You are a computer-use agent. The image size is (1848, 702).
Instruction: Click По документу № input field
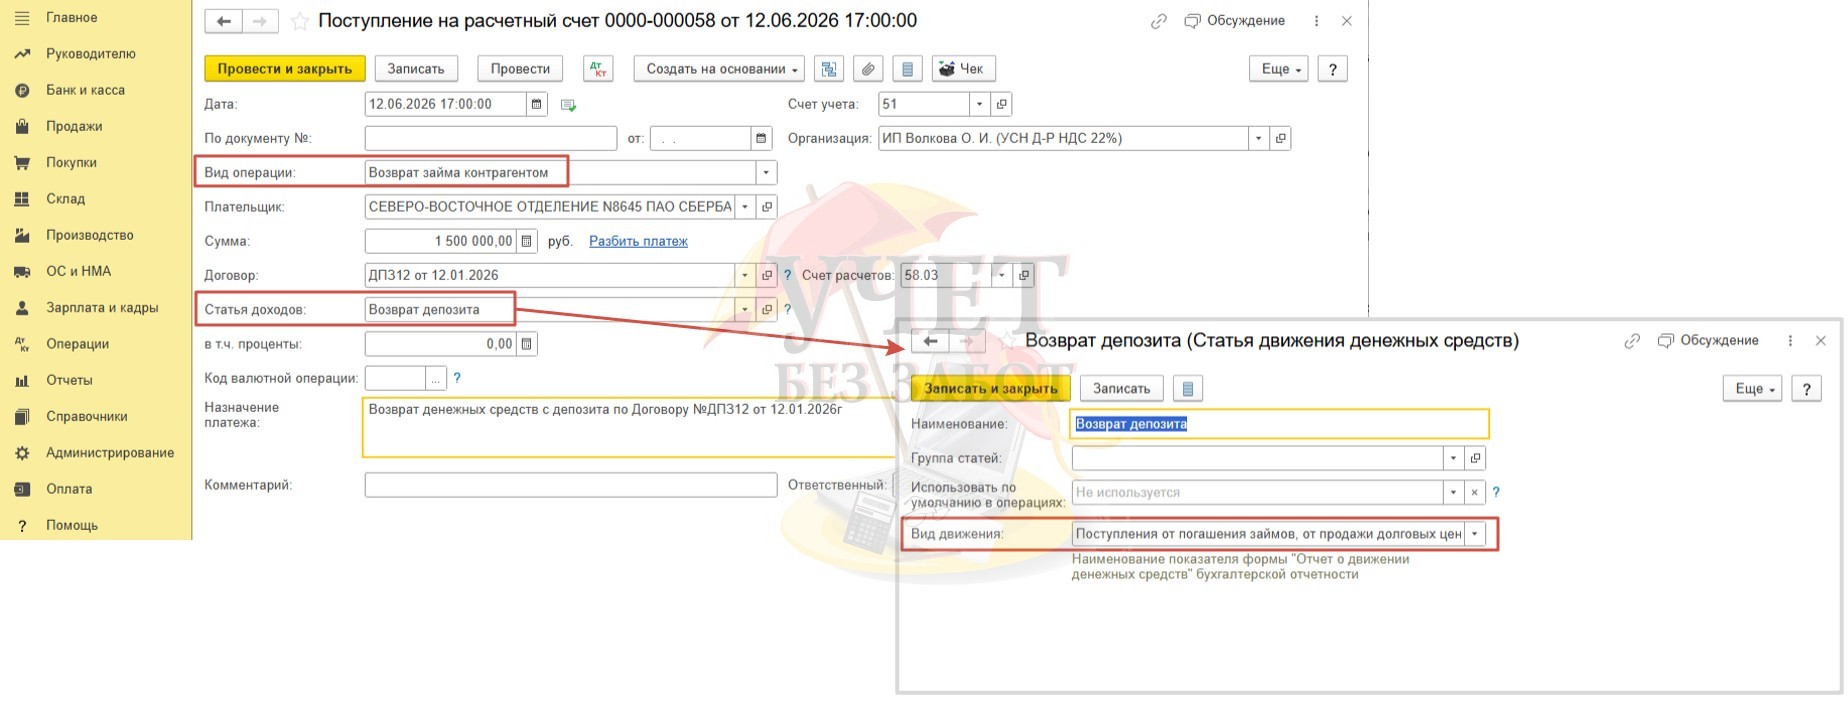click(491, 138)
